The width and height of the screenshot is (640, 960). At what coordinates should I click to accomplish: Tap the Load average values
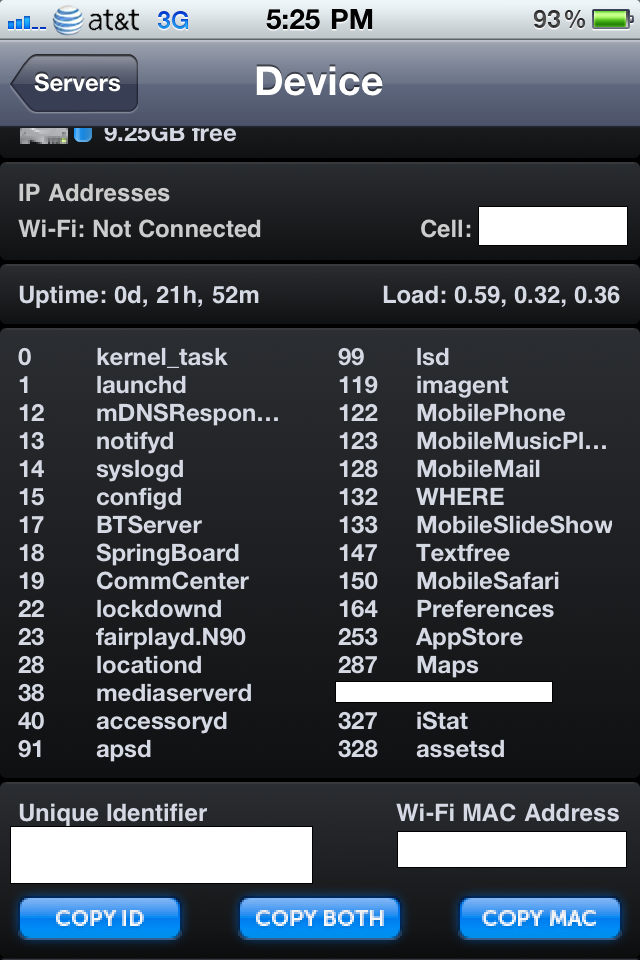point(501,295)
